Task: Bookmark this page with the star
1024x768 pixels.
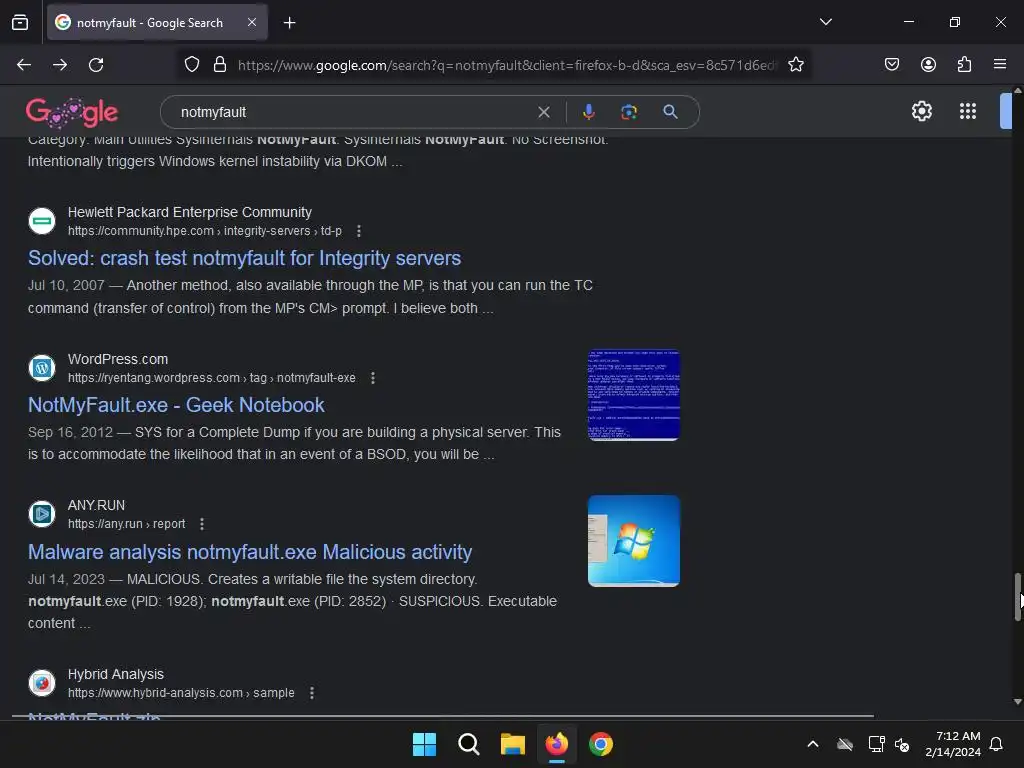Action: (x=795, y=65)
